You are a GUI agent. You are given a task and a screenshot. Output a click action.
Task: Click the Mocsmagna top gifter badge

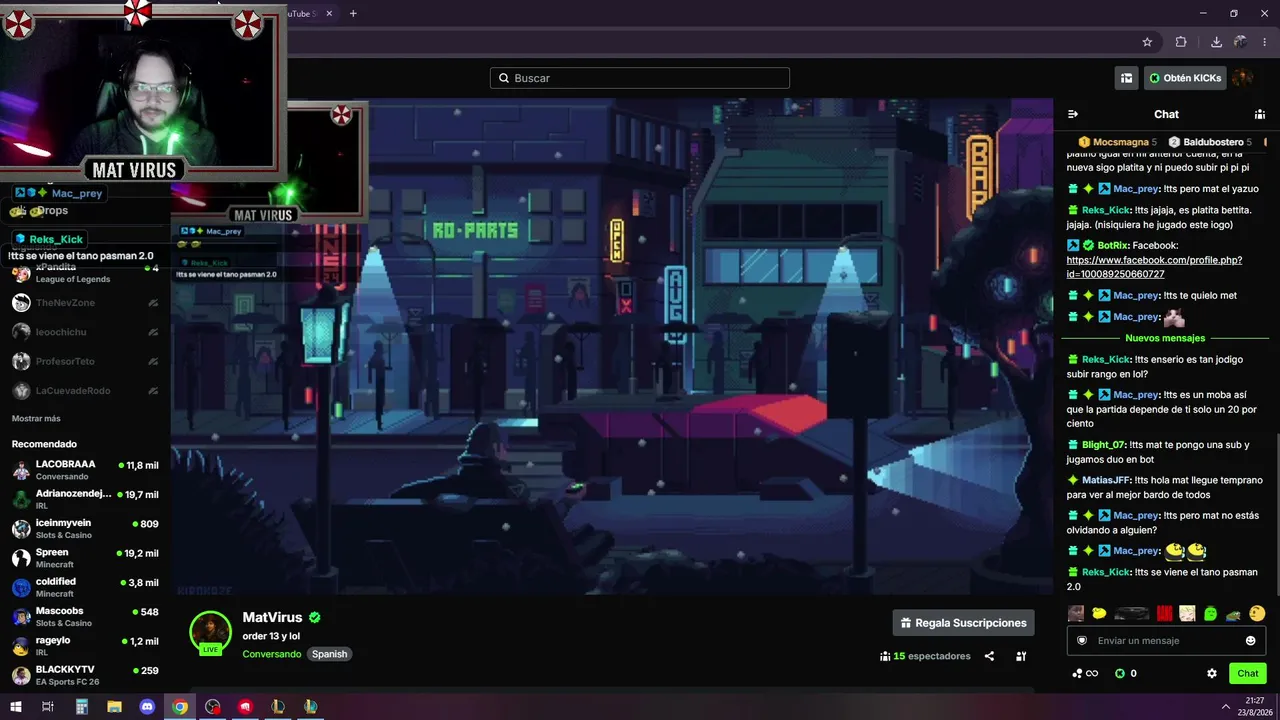[1118, 142]
